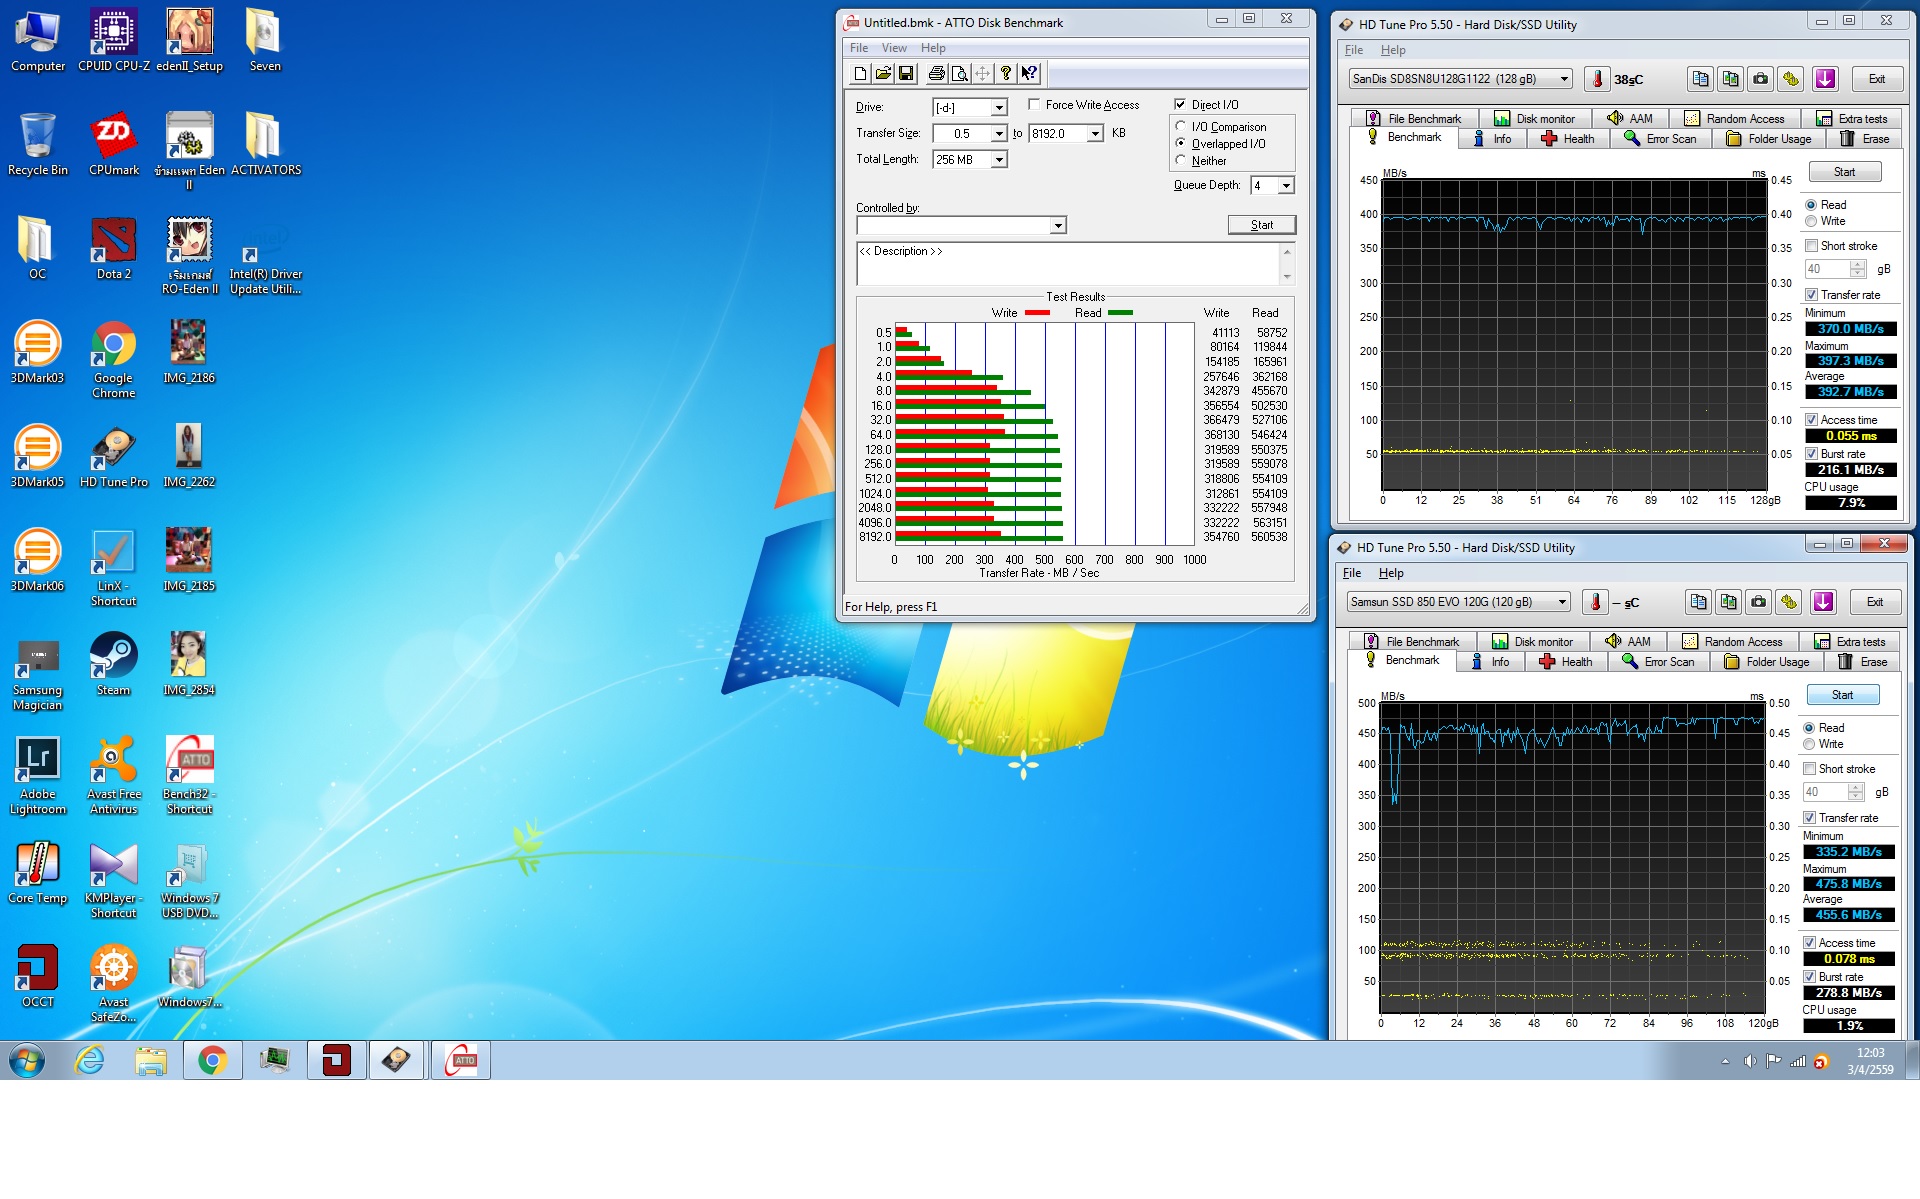The width and height of the screenshot is (1920, 1199).
Task: Select the I/O Comparison radio button
Action: (x=1181, y=127)
